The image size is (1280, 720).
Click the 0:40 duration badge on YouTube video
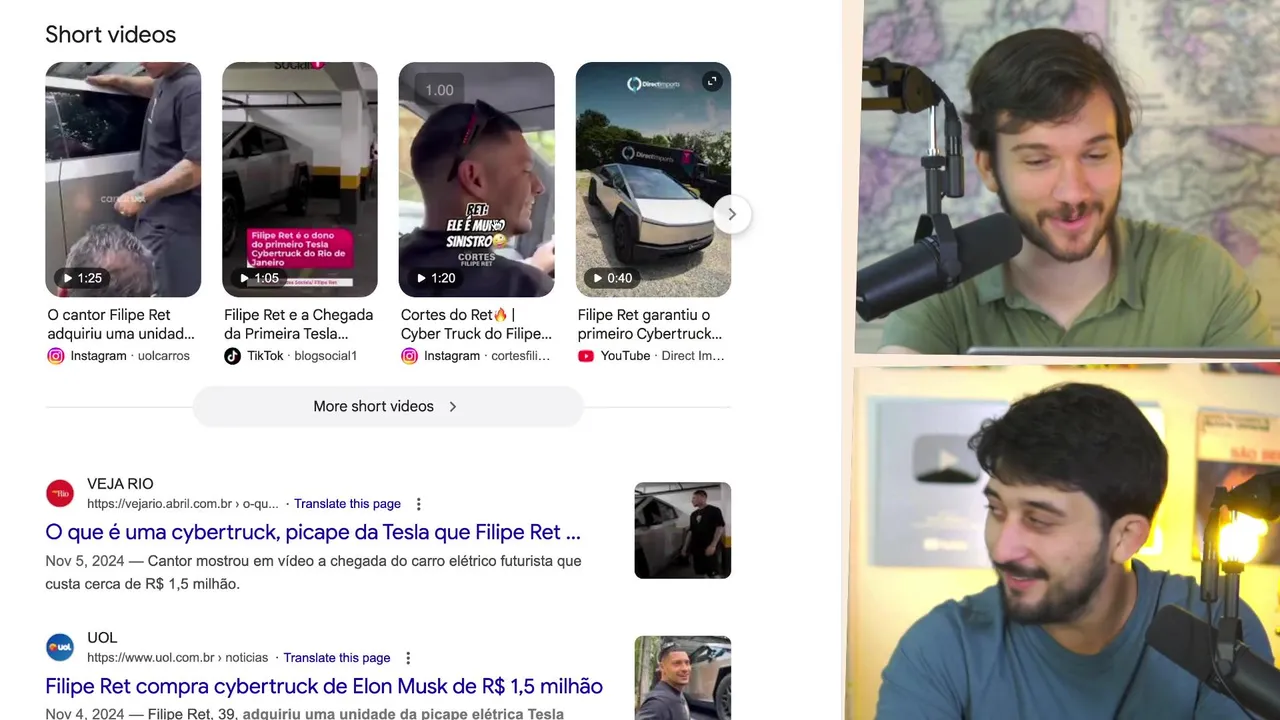613,278
